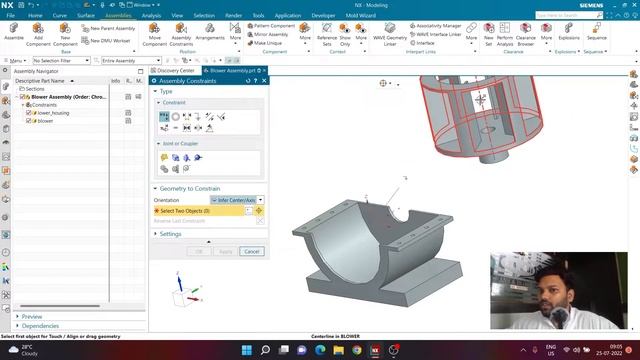
Task: Toggle the blower component checkbox
Action: (x=29, y=121)
